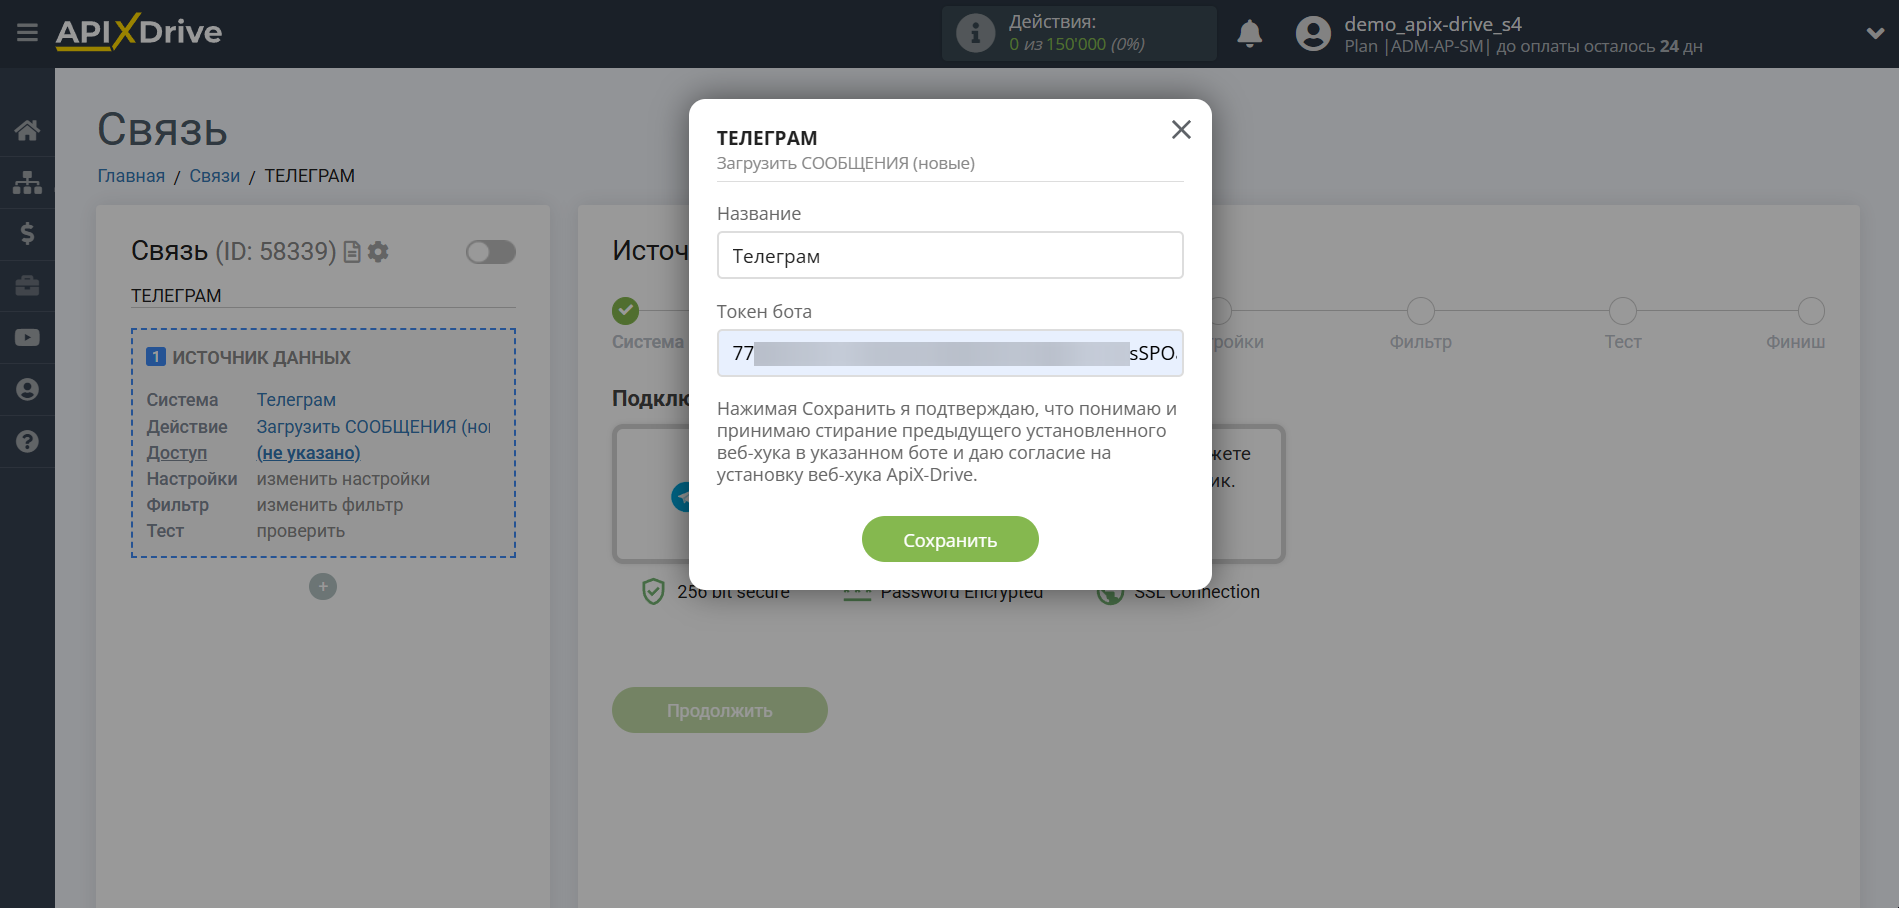Add a new block with the plus icon
This screenshot has width=1899, height=908.
[323, 587]
